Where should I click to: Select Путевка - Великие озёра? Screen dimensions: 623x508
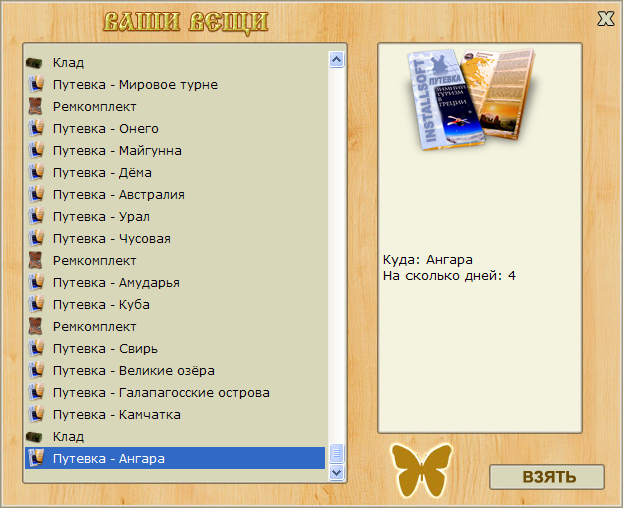click(175, 371)
